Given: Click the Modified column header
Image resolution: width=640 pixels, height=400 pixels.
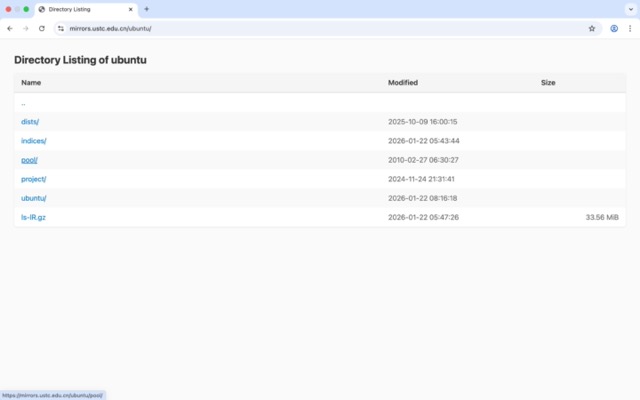Looking at the screenshot, I should [403, 83].
